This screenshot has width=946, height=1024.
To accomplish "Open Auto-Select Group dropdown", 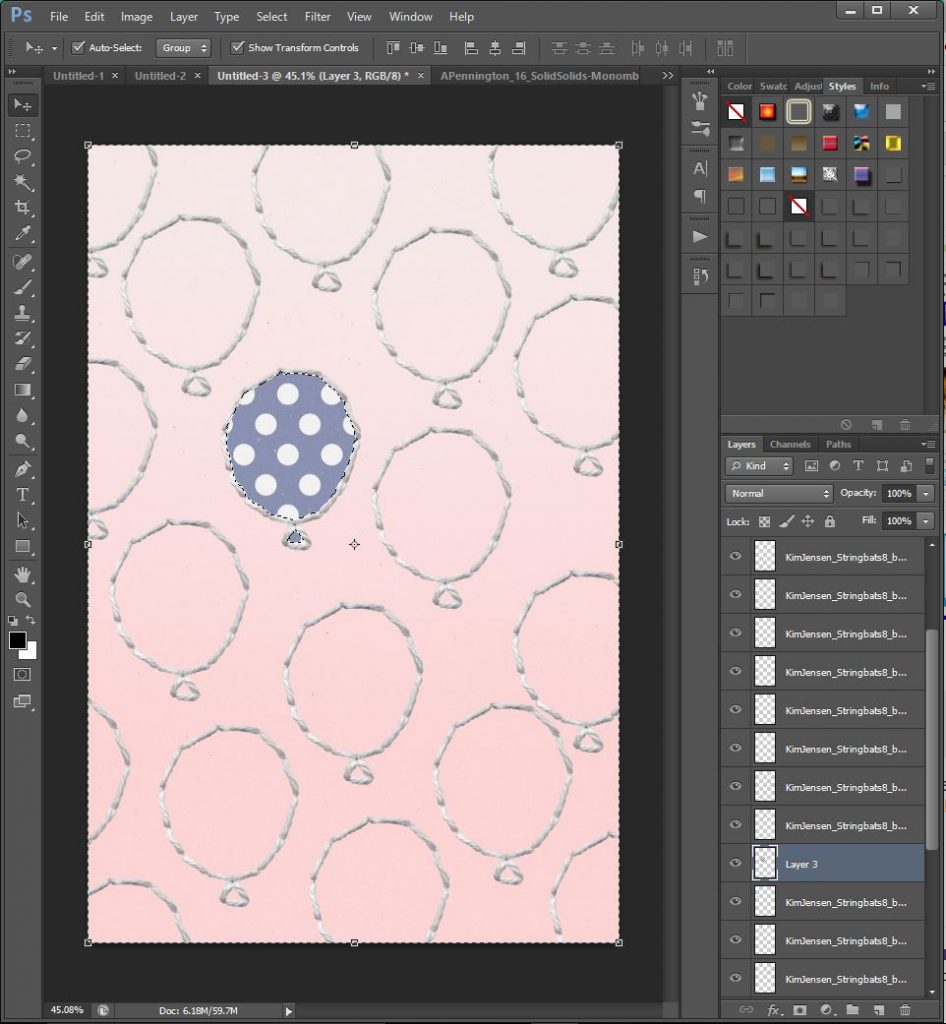I will 183,48.
